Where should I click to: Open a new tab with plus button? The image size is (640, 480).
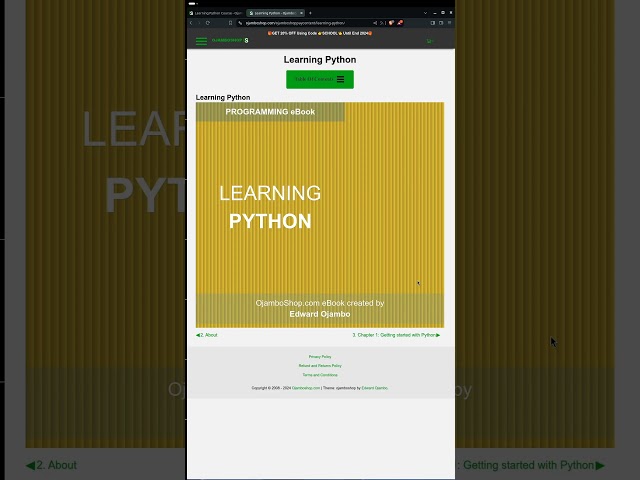click(310, 13)
